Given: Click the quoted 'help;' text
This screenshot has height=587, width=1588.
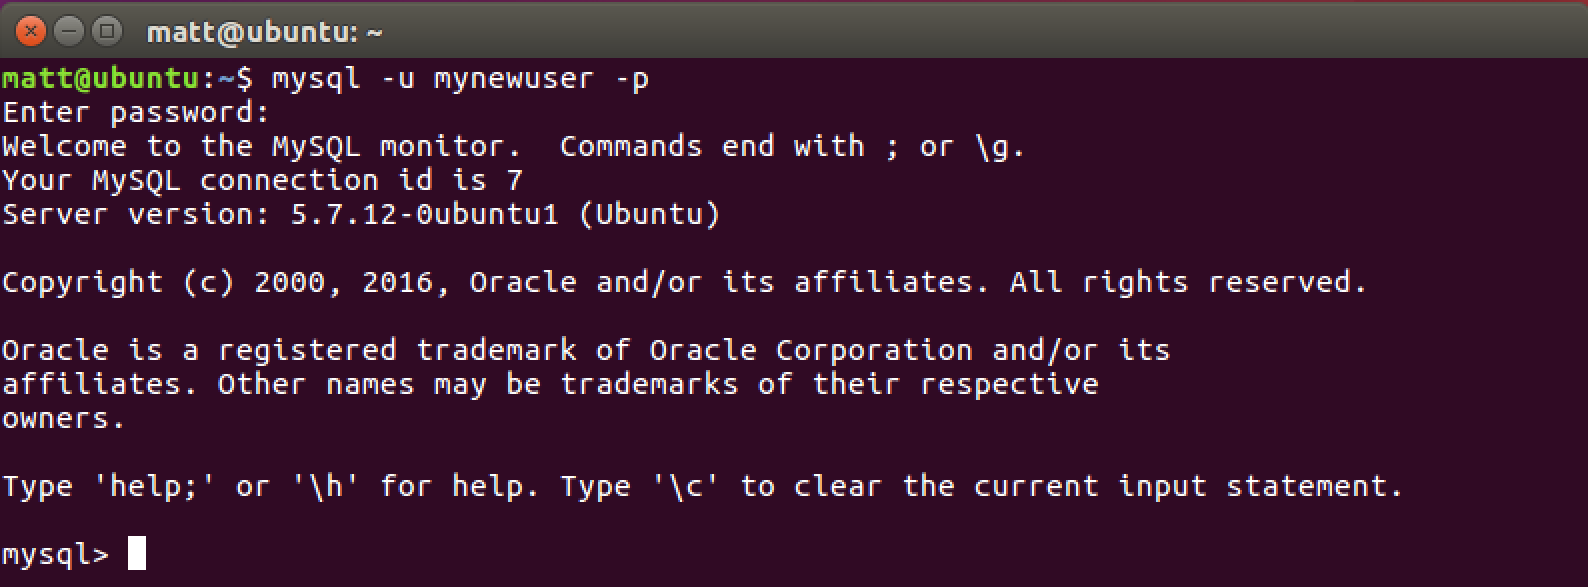Looking at the screenshot, I should click(x=154, y=486).
